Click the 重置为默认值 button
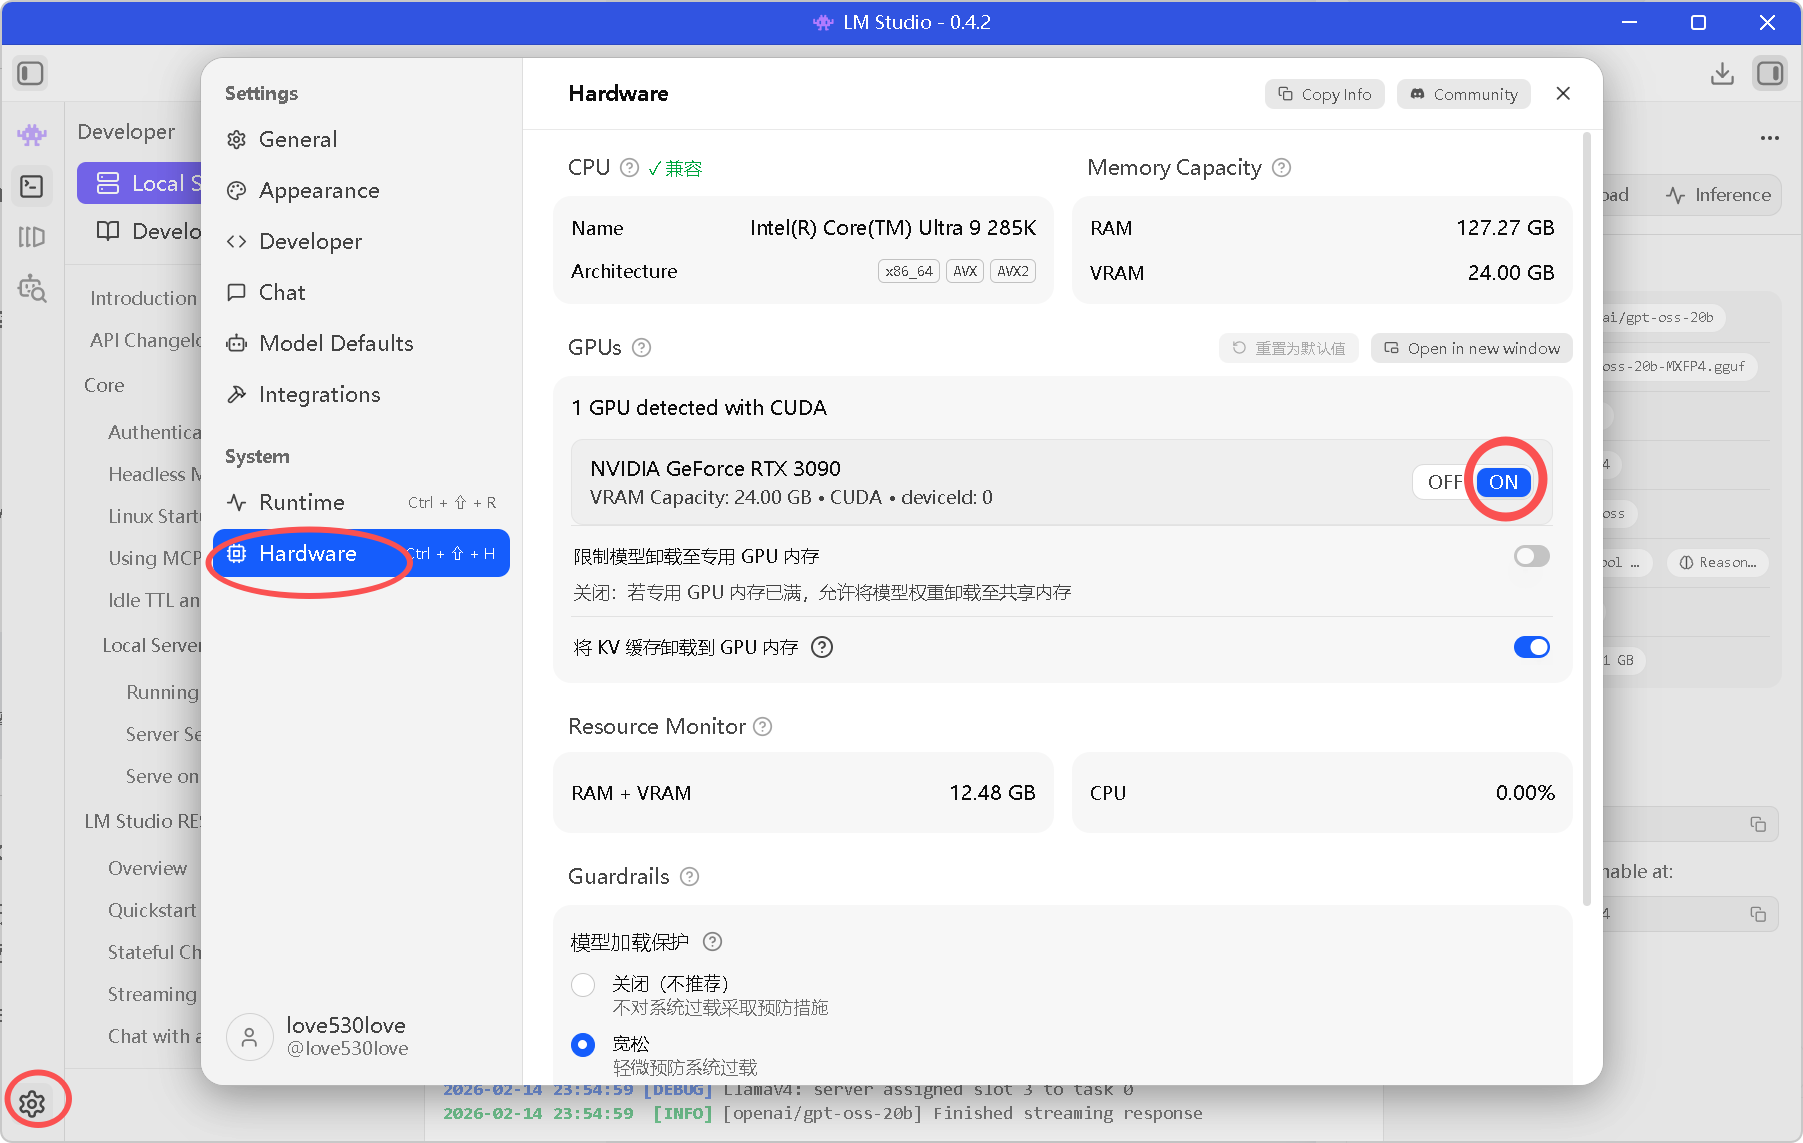This screenshot has width=1803, height=1143. click(x=1289, y=348)
